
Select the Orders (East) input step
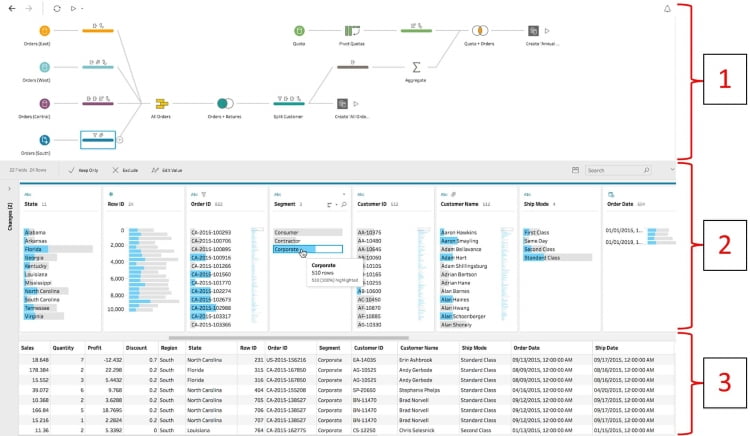pos(44,31)
